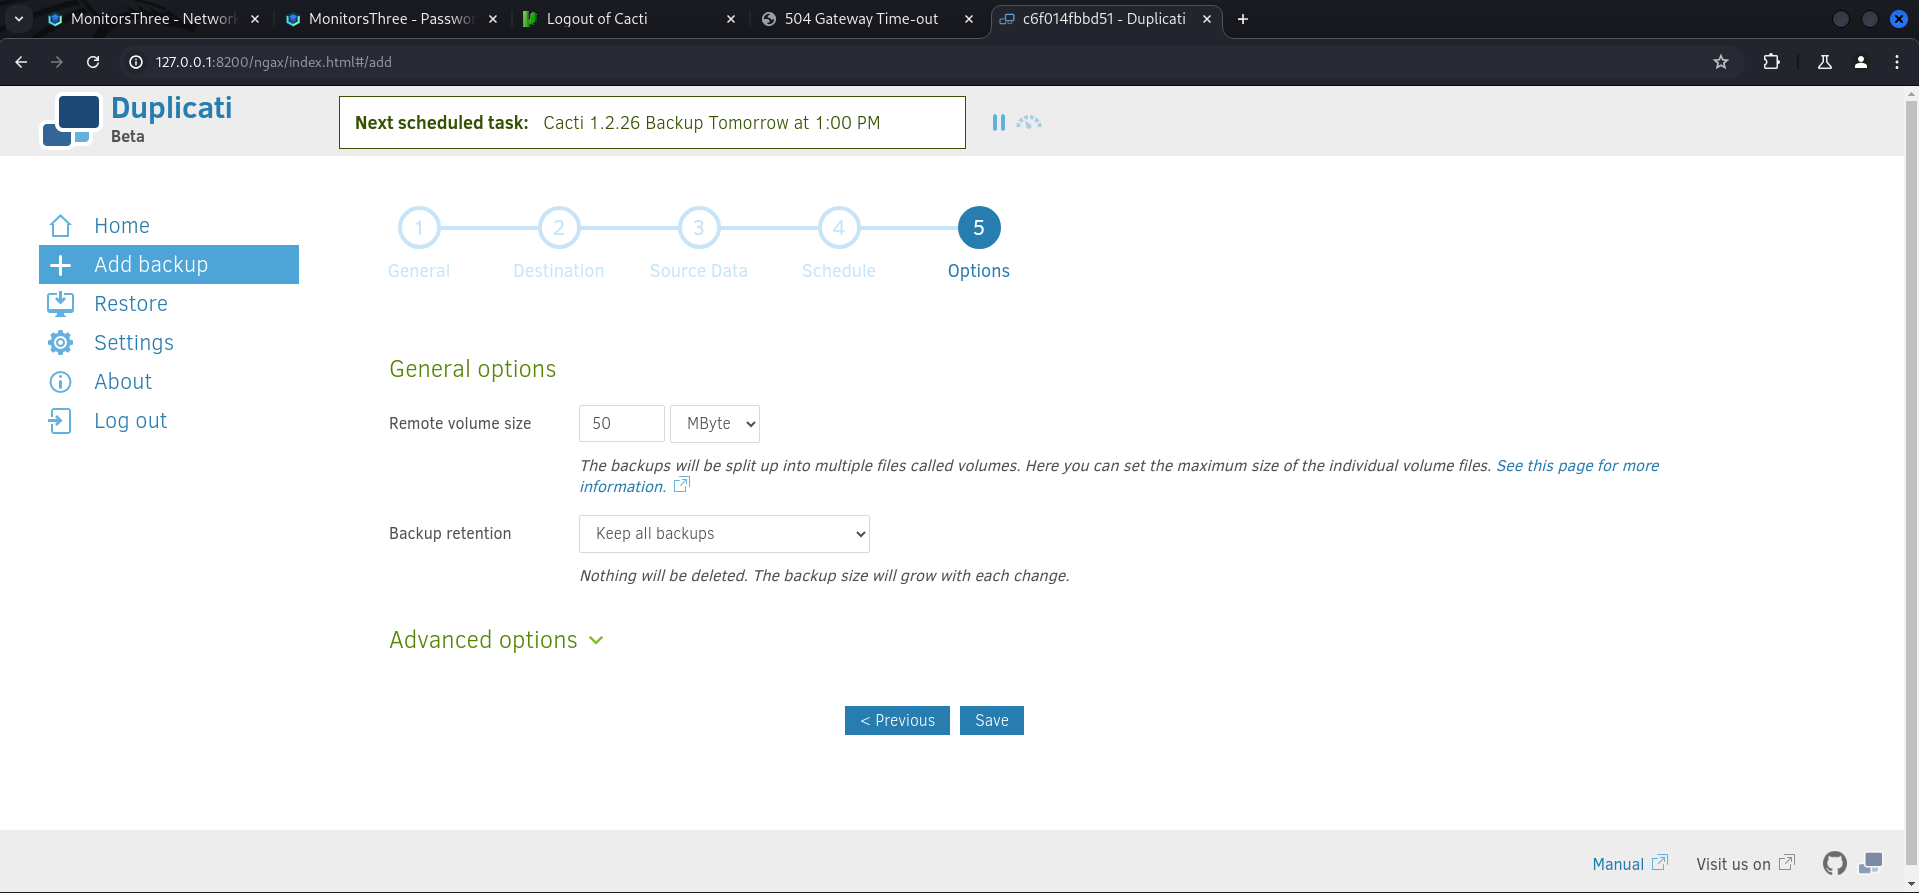This screenshot has height=893, width=1919.
Task: Click the Duplicati forum icon in footer
Action: [x=1870, y=863]
